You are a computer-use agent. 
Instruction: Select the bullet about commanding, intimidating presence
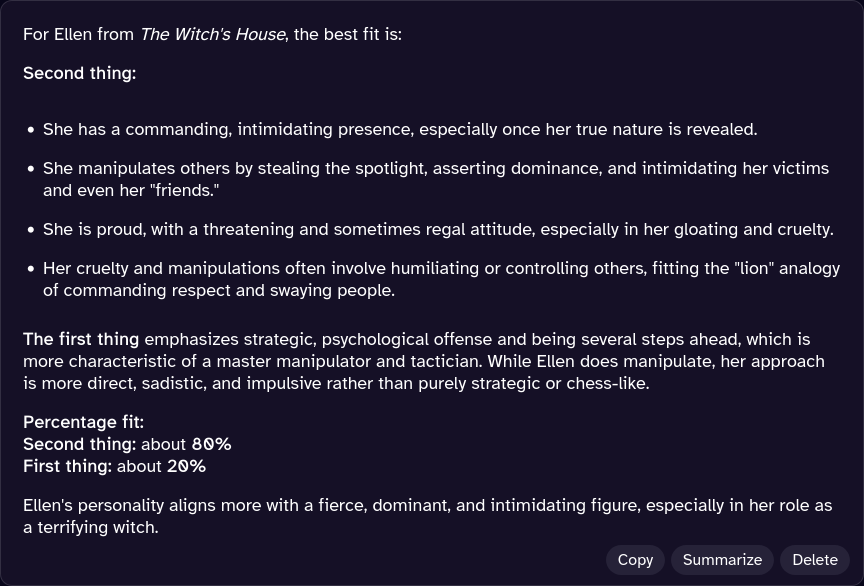pyautogui.click(x=399, y=129)
